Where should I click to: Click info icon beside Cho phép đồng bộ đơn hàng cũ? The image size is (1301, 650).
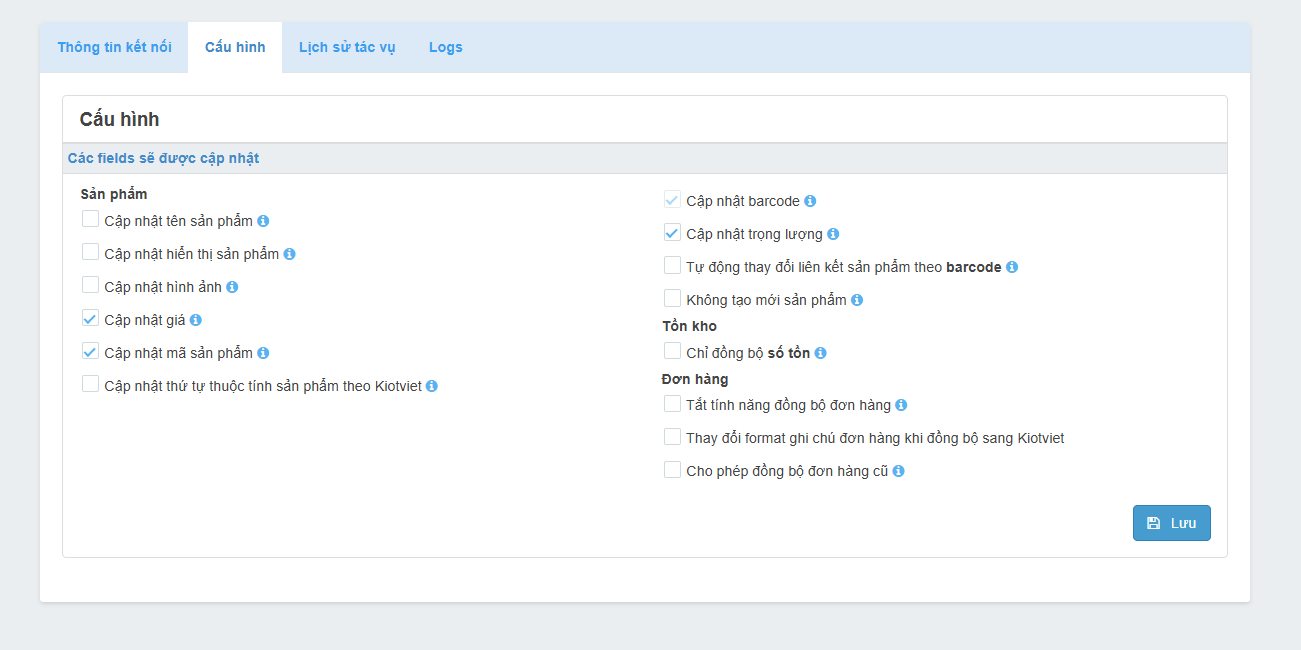pyautogui.click(x=899, y=471)
